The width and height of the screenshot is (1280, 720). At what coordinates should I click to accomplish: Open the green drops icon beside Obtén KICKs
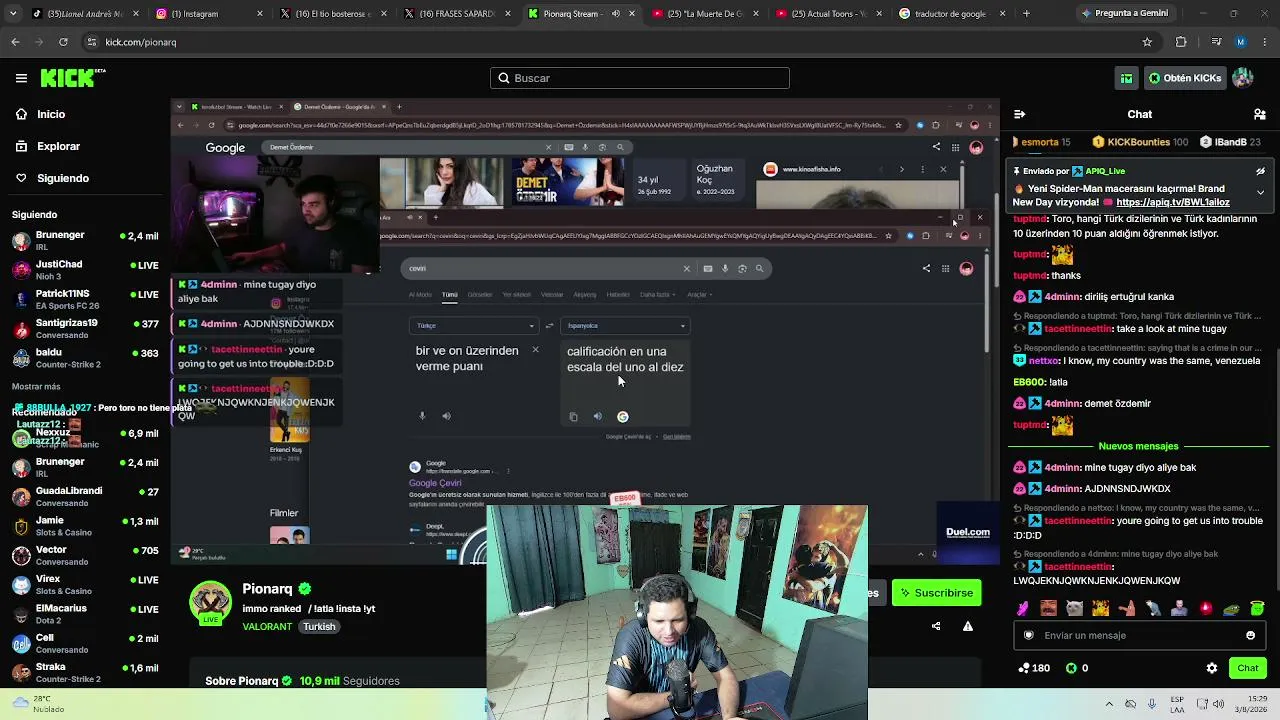click(1127, 78)
